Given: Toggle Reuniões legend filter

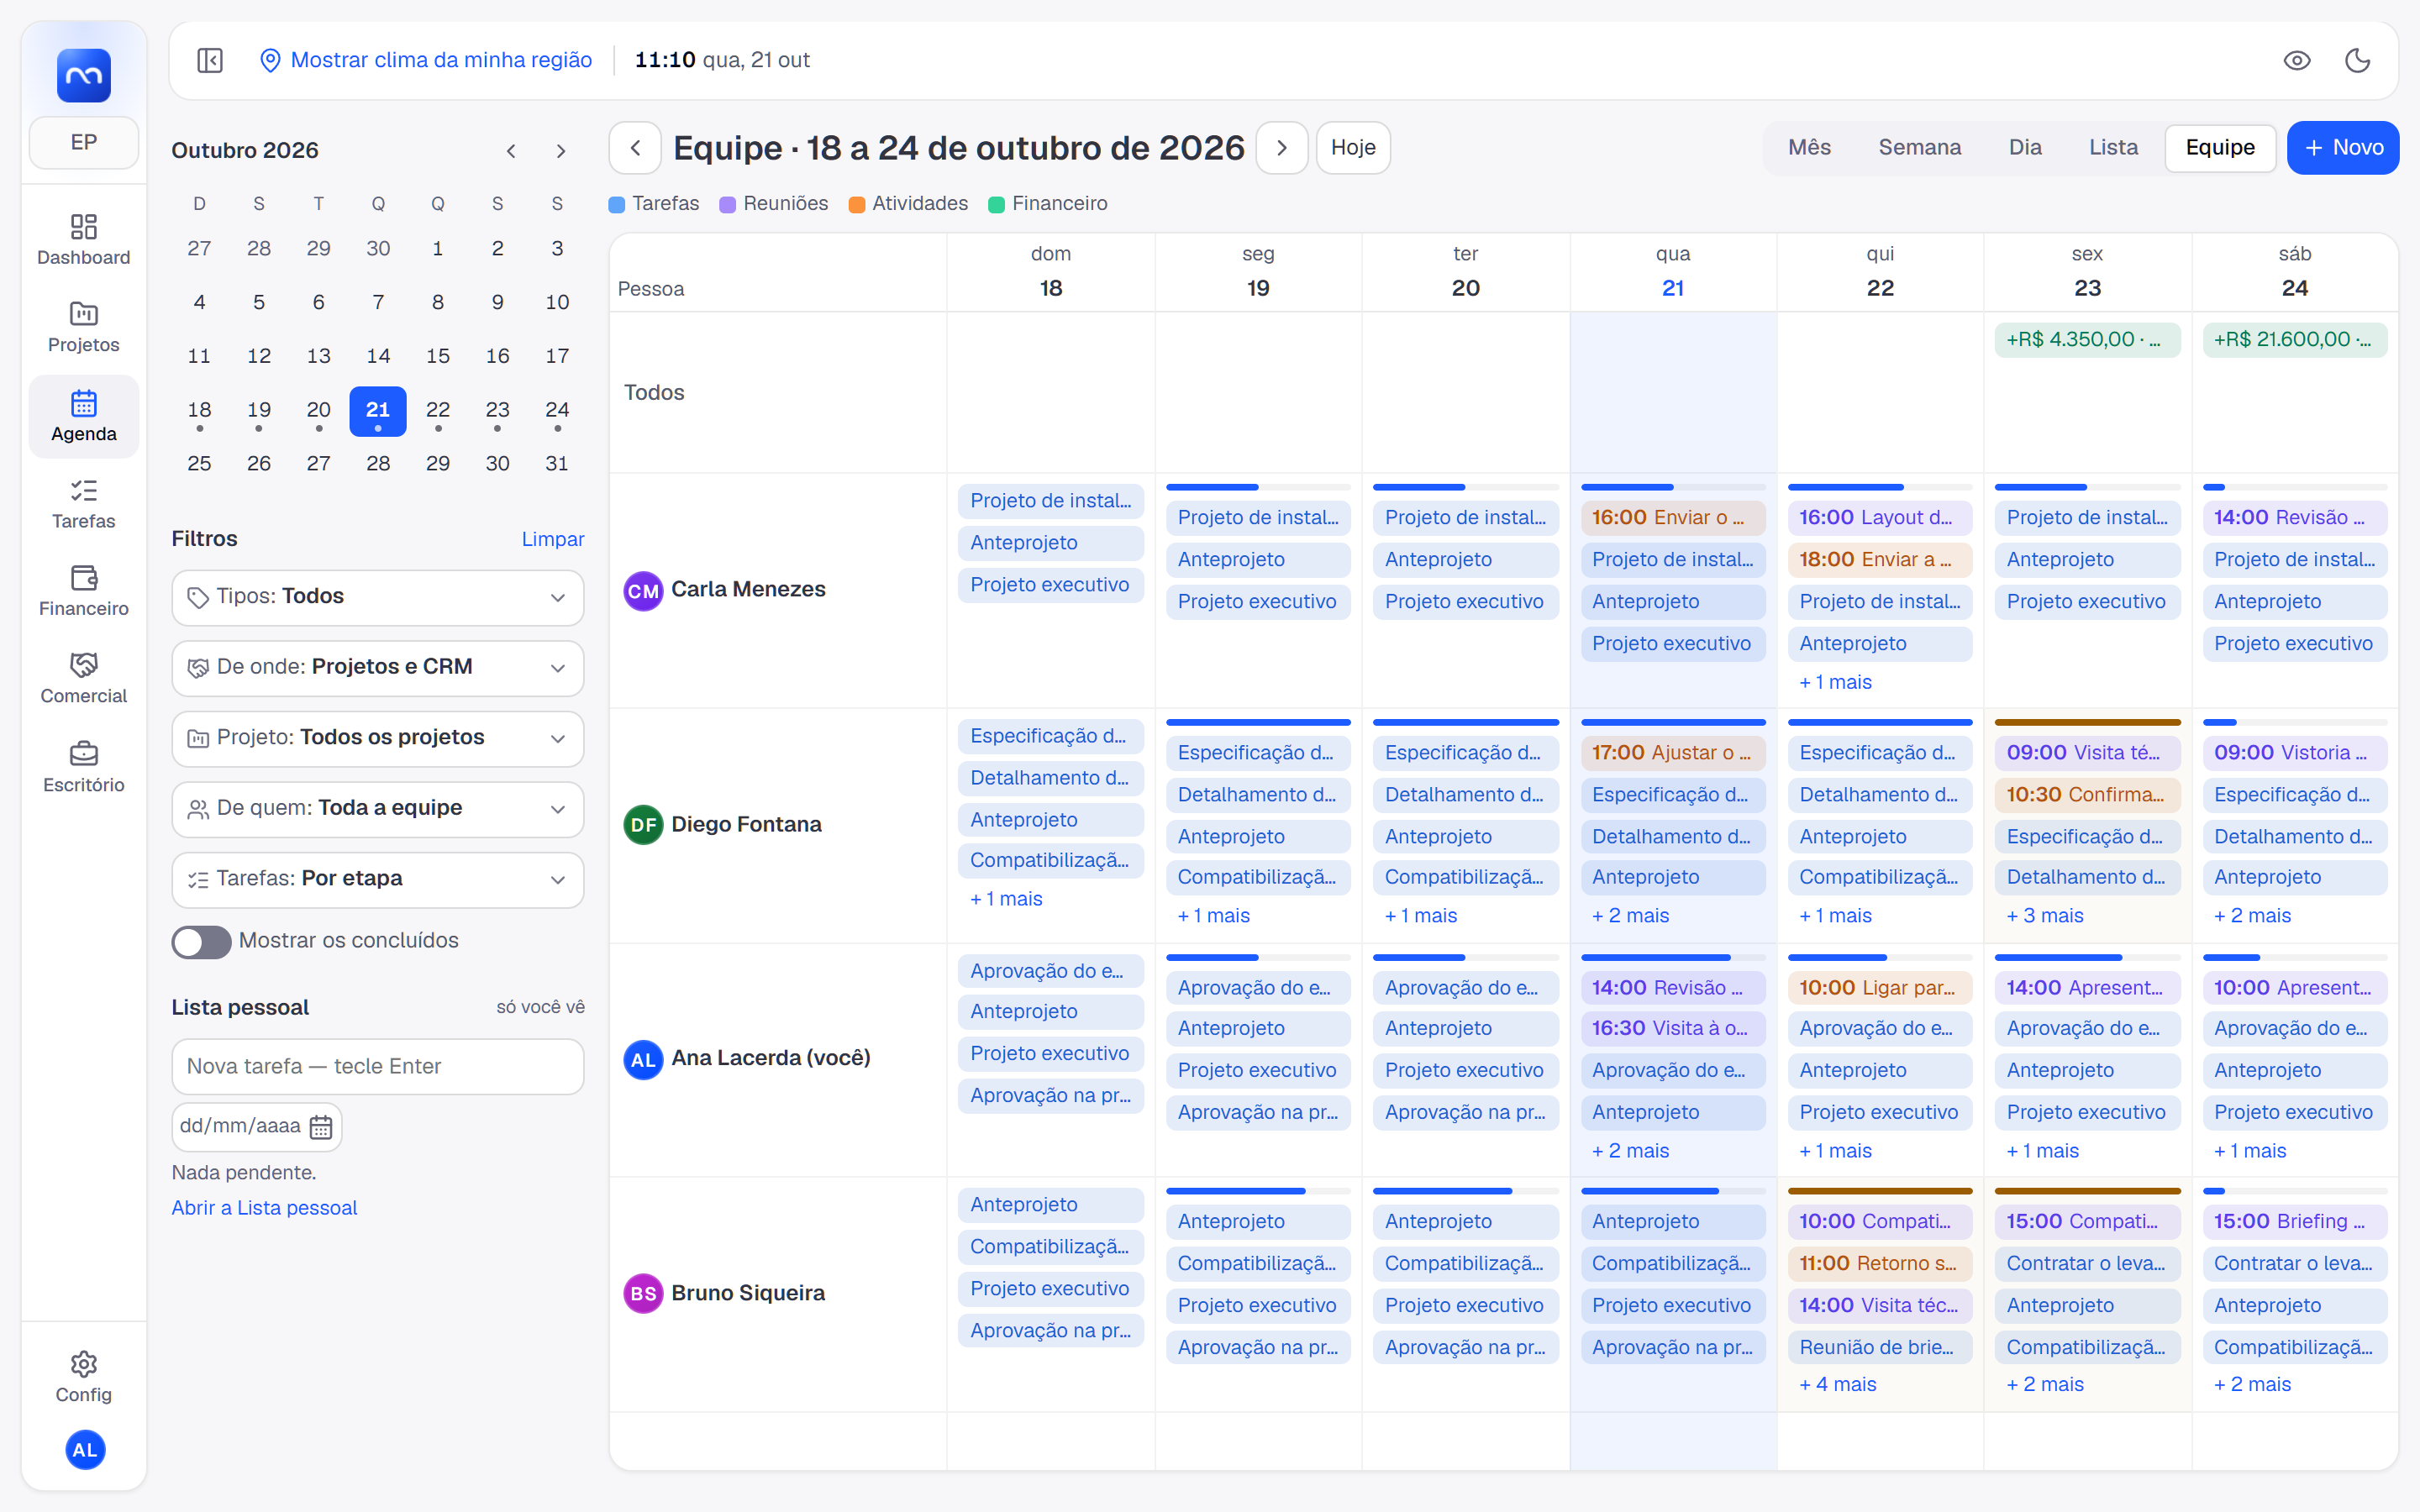Looking at the screenshot, I should coord(774,204).
